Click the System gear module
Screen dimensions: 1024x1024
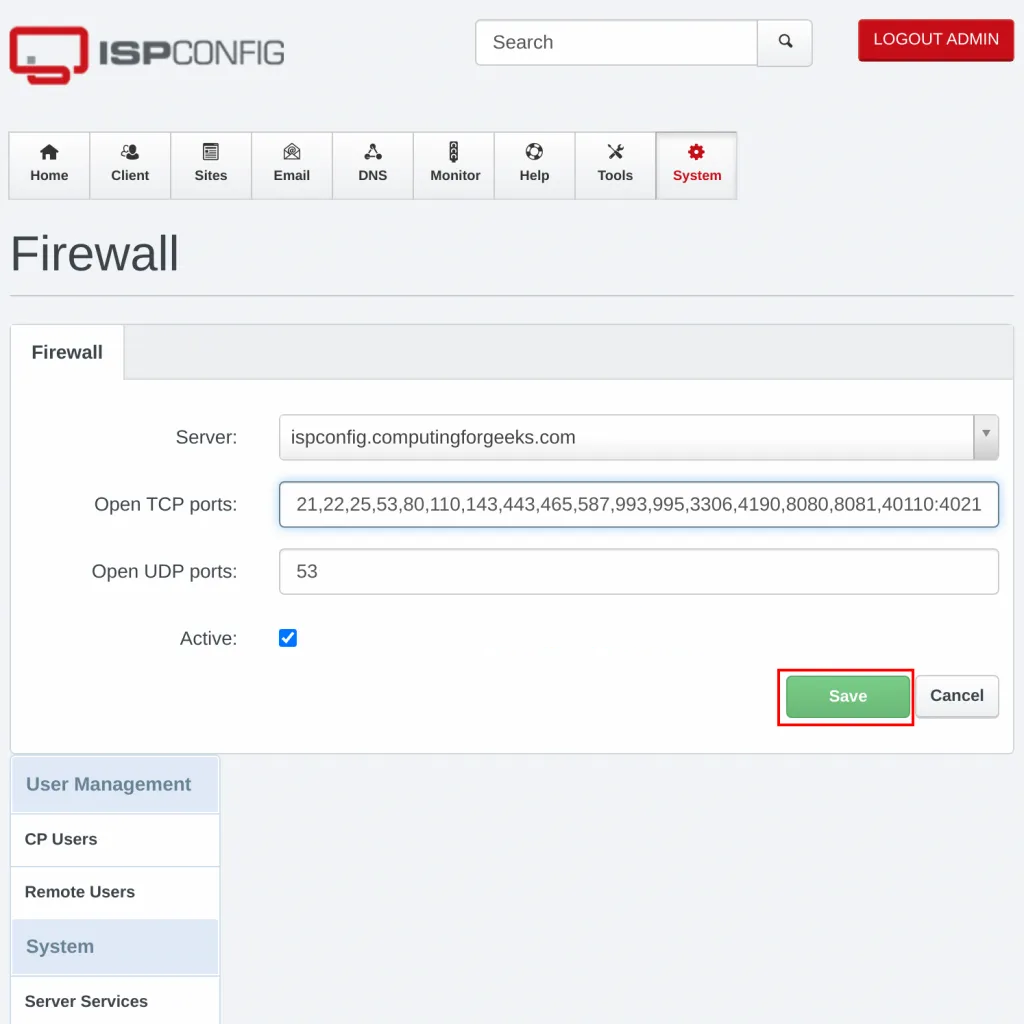(x=697, y=165)
